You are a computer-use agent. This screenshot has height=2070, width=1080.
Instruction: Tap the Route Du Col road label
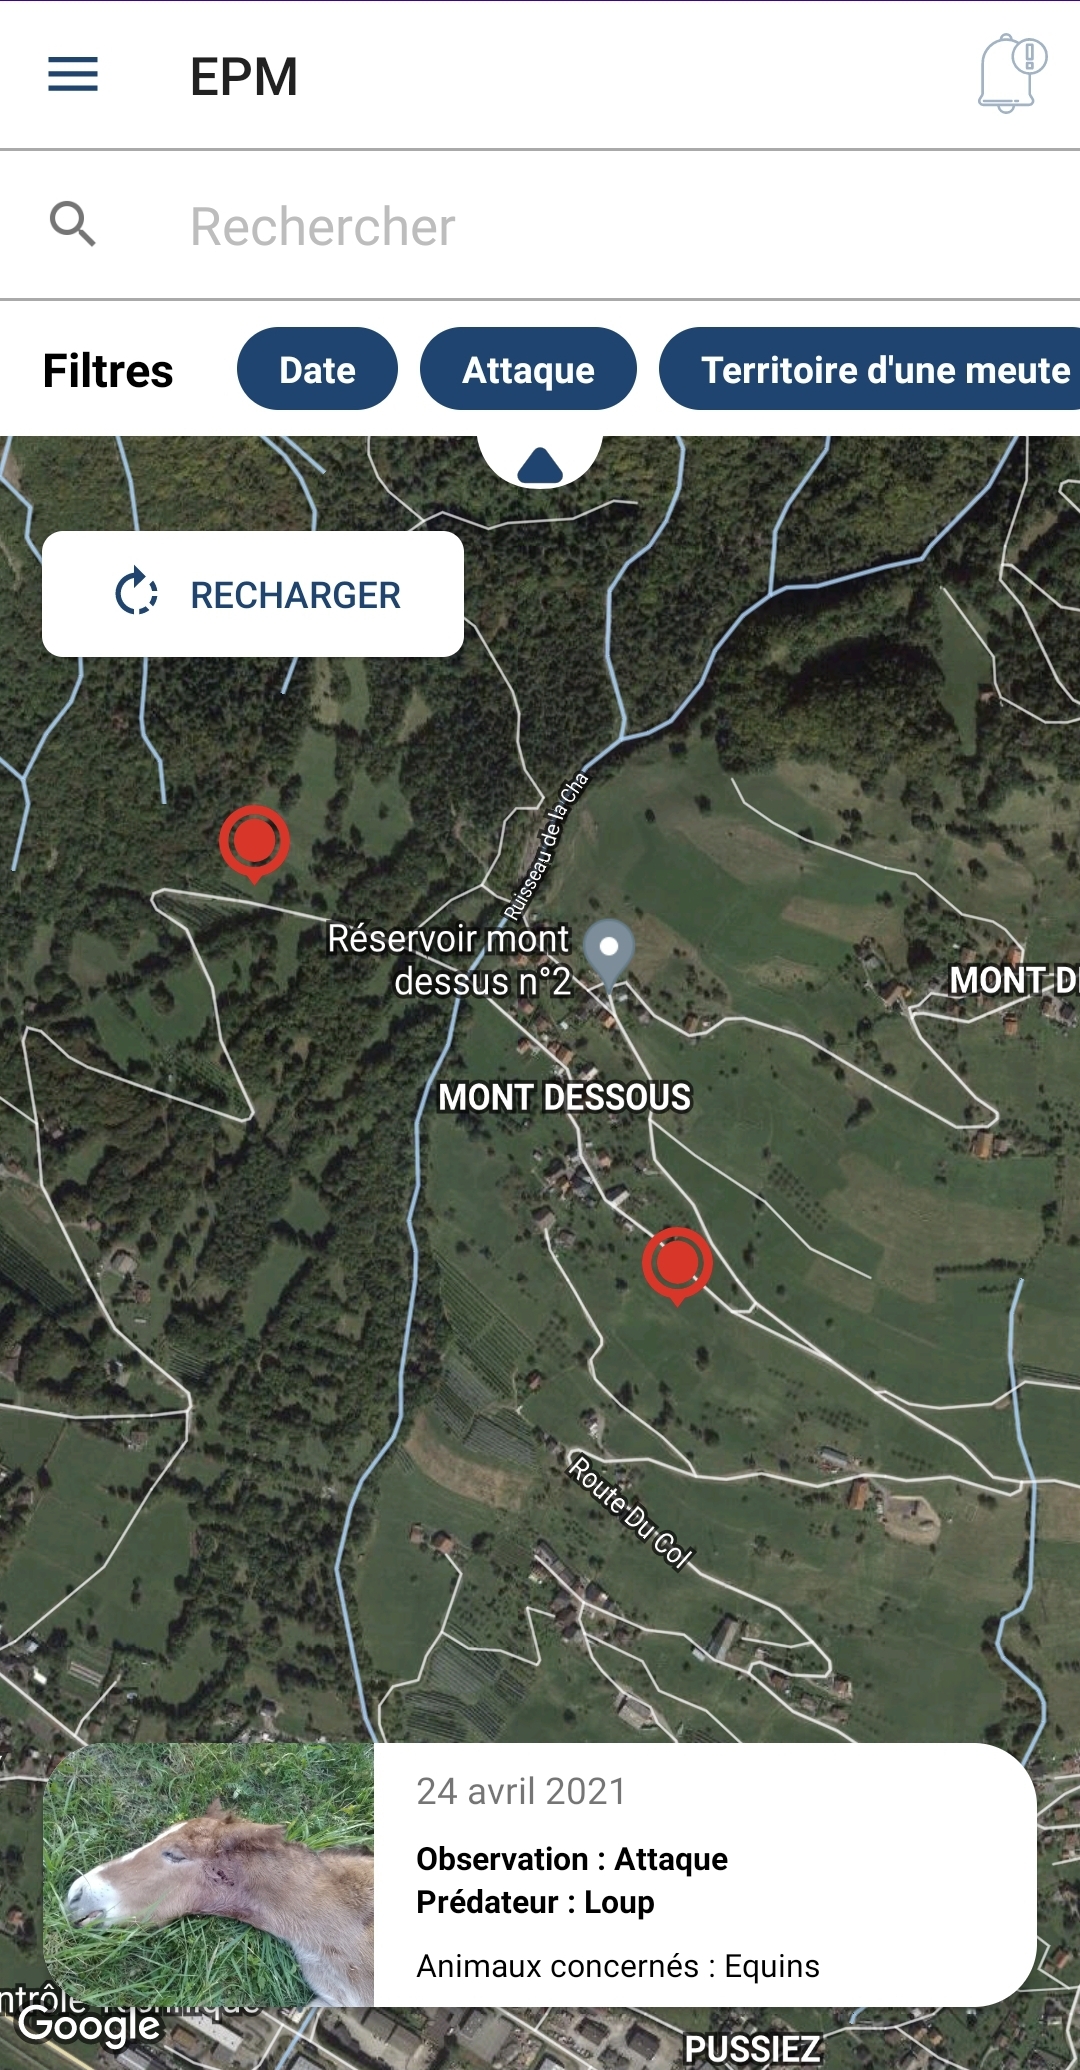(630, 1512)
